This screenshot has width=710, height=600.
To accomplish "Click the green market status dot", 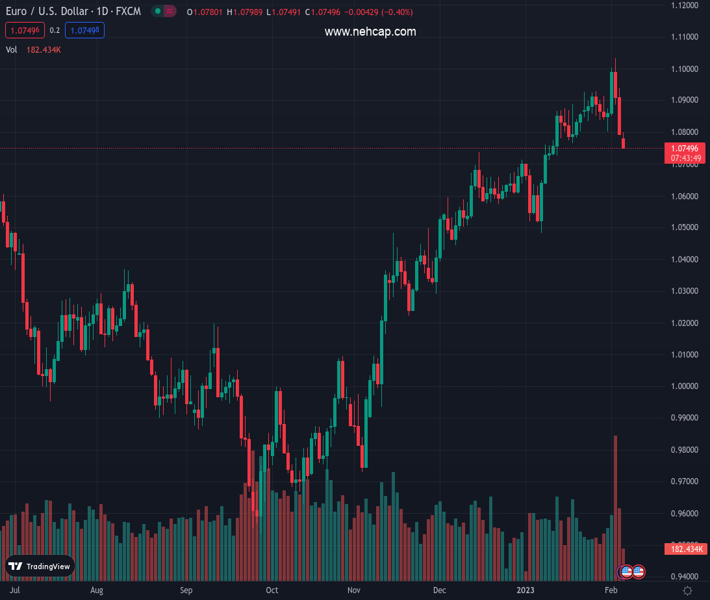I will pyautogui.click(x=157, y=11).
